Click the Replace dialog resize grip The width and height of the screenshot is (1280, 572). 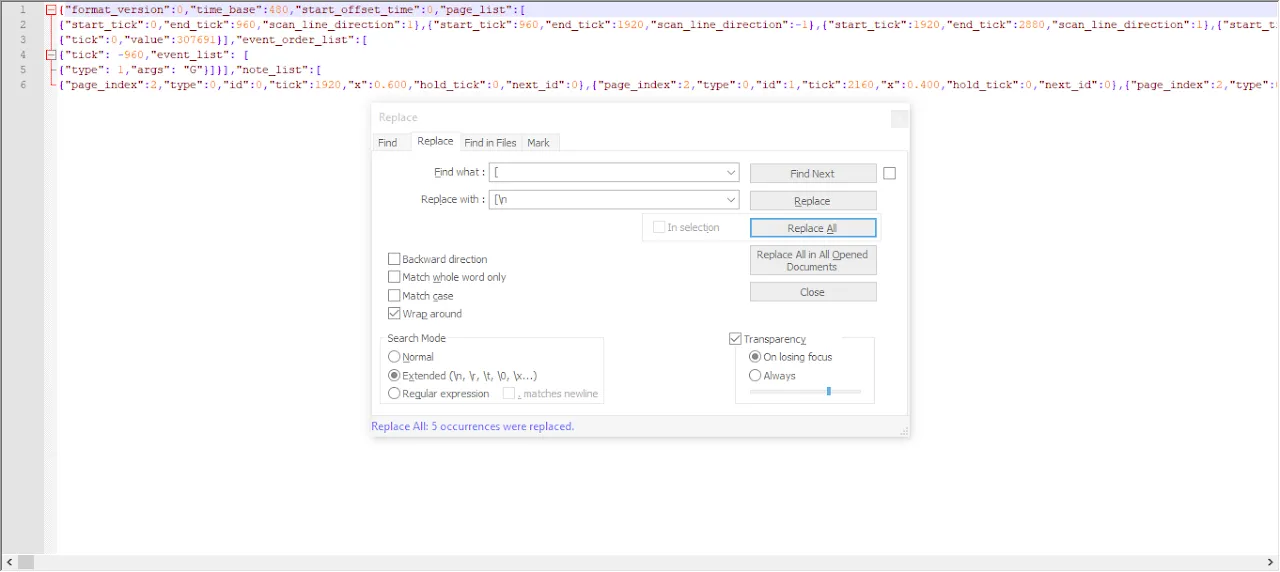click(x=904, y=431)
